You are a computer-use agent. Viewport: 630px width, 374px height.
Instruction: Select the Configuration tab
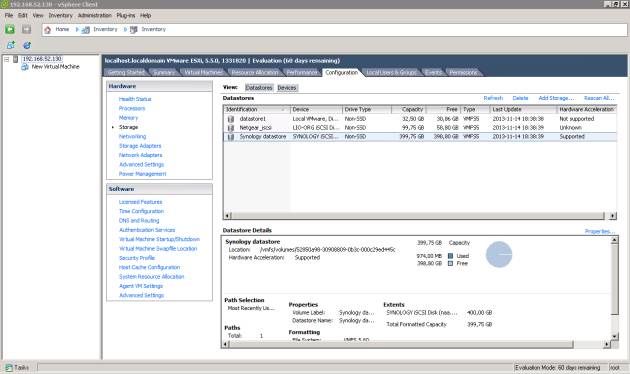(x=342, y=72)
